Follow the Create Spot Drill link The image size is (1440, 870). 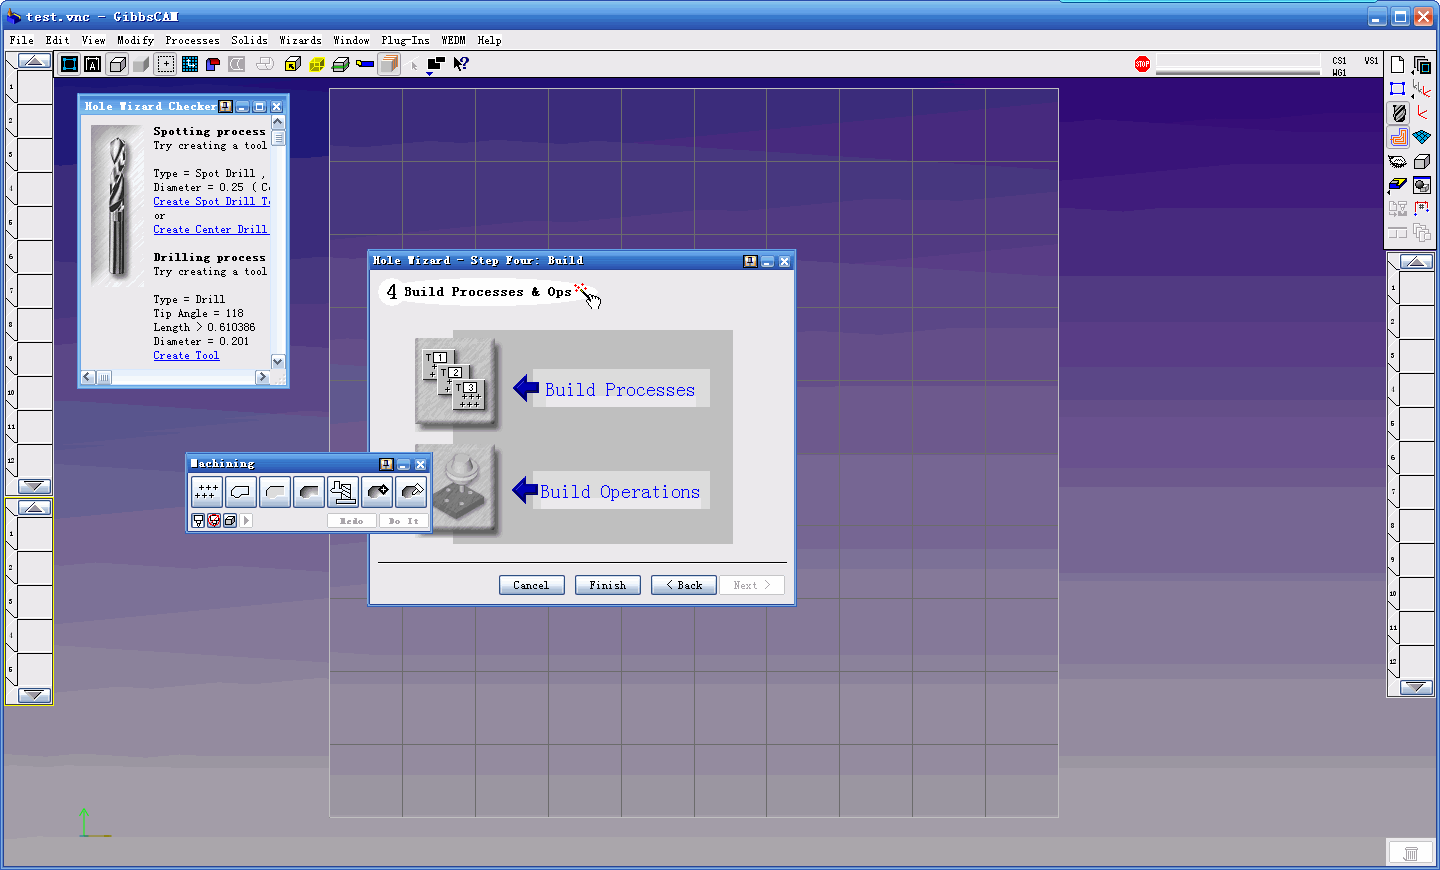211,202
